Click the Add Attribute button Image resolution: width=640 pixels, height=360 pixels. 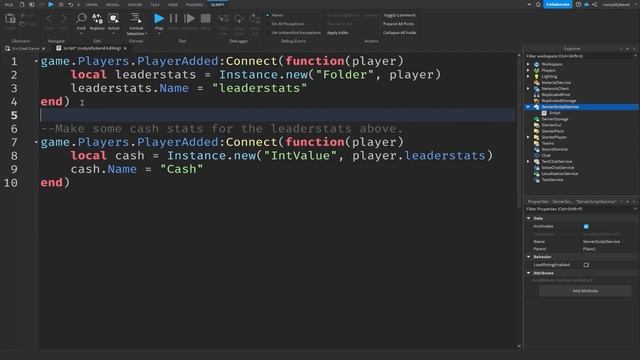tap(585, 291)
